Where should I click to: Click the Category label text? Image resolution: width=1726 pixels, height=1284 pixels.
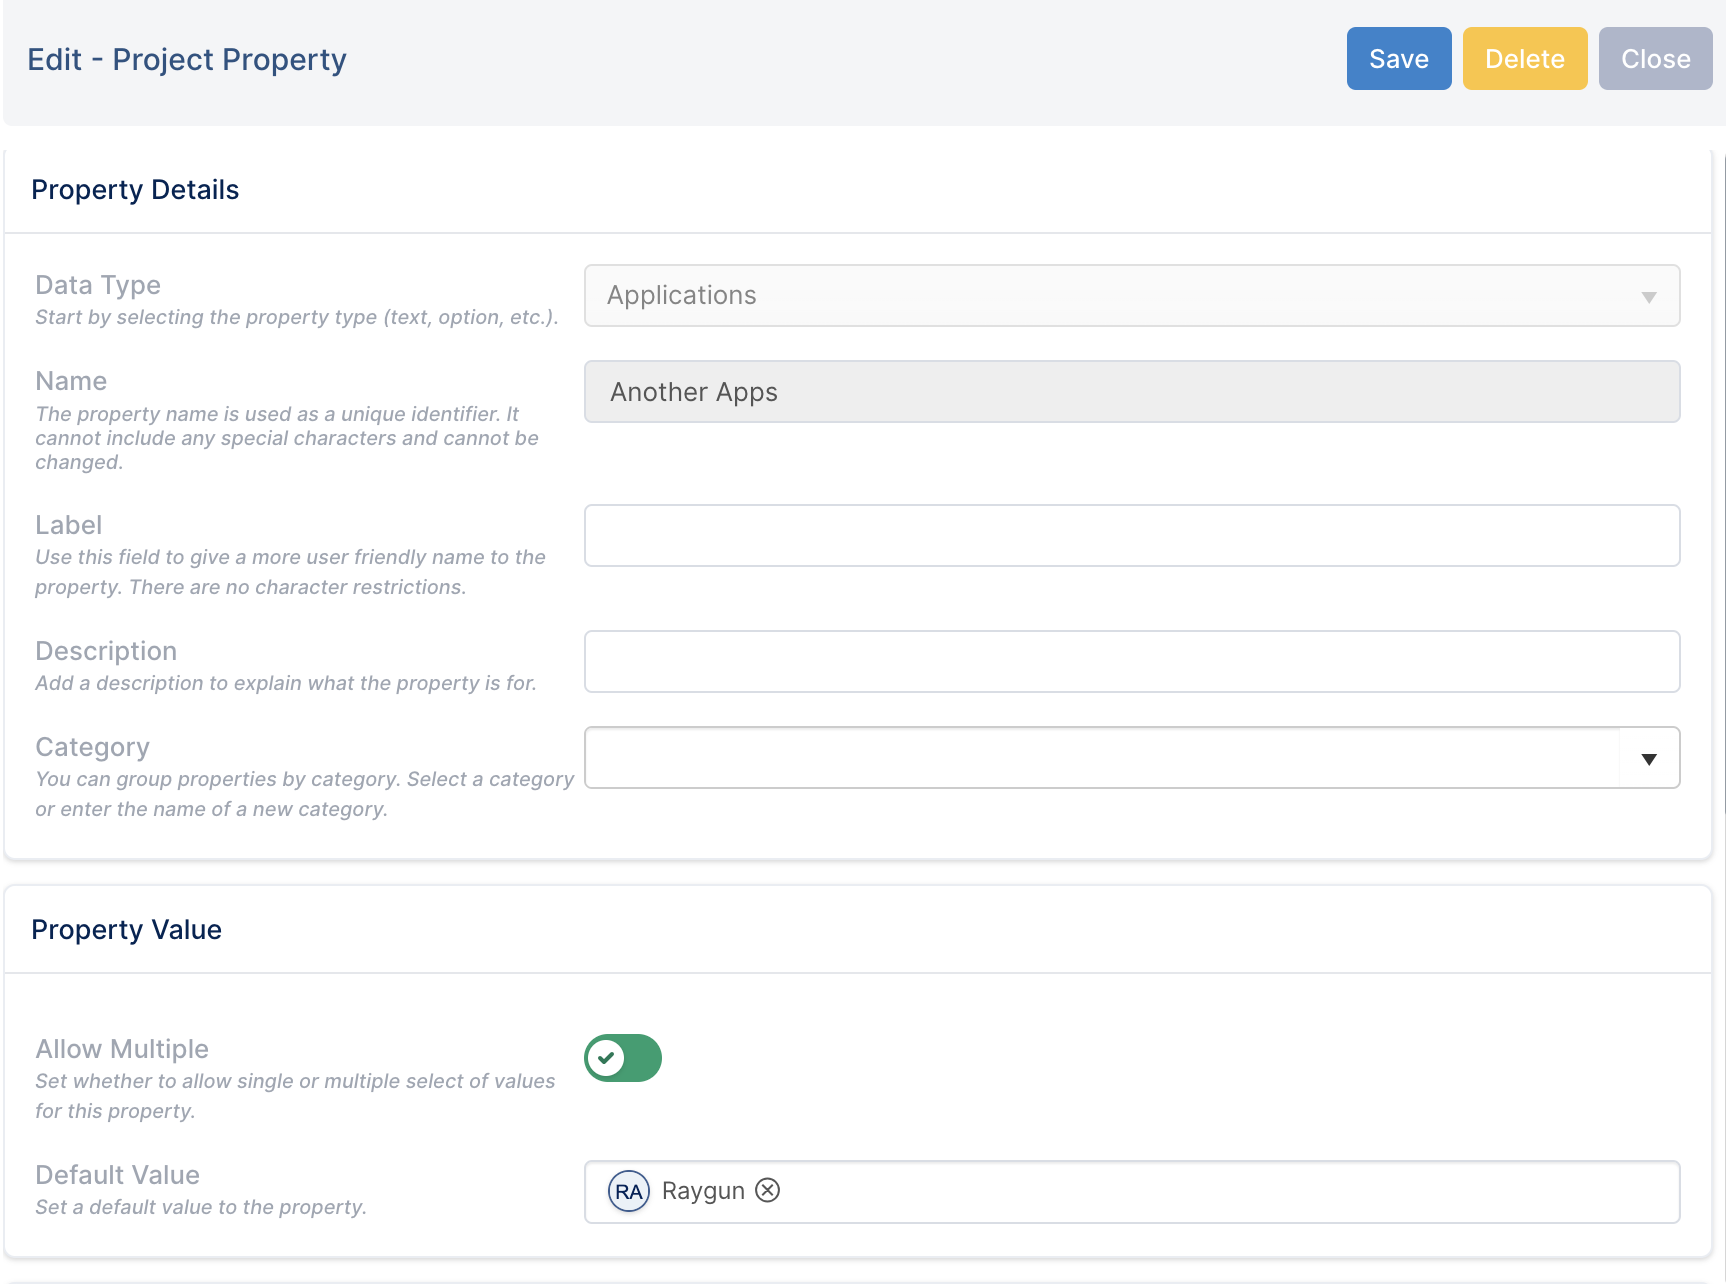tap(92, 747)
